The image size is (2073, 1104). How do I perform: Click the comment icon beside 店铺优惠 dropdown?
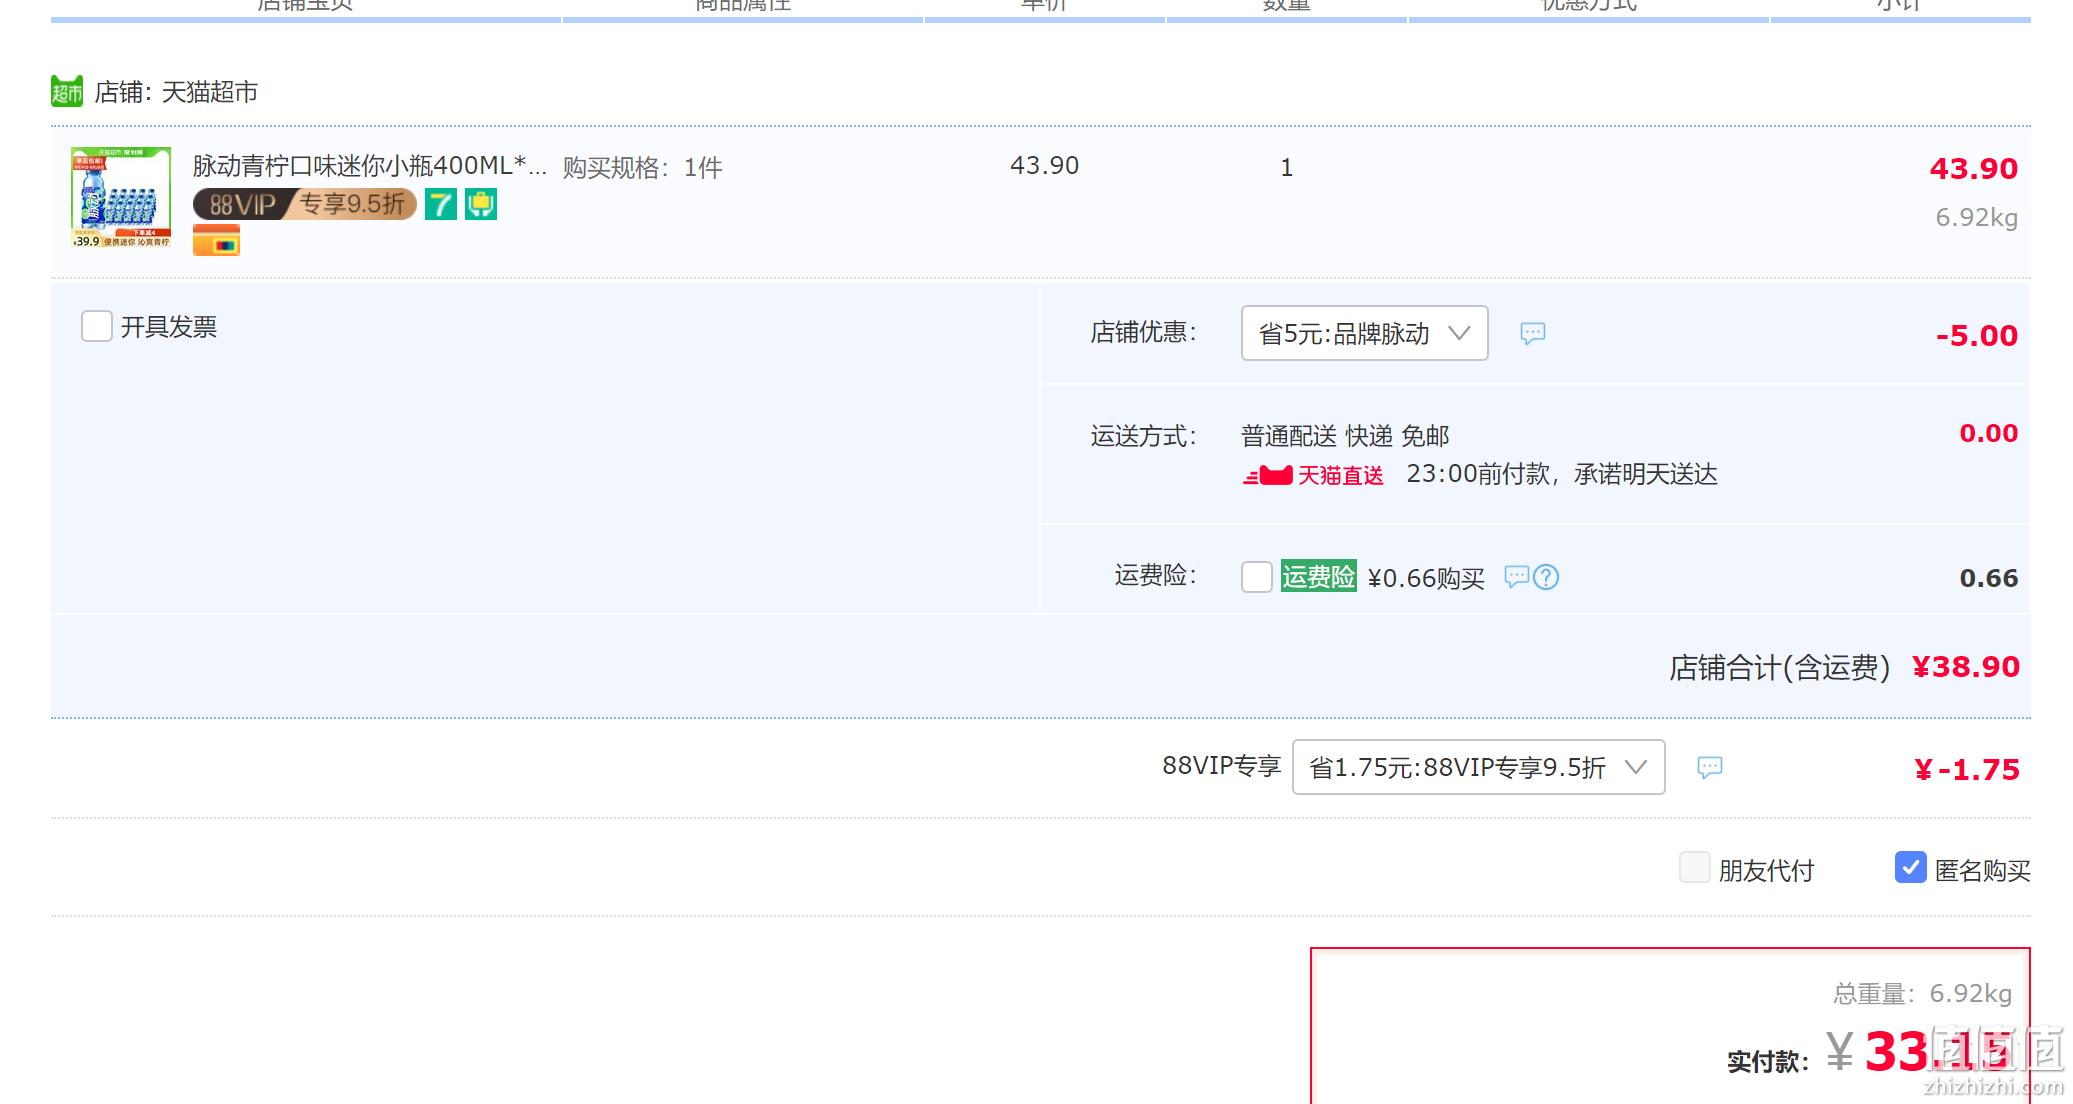click(1533, 333)
